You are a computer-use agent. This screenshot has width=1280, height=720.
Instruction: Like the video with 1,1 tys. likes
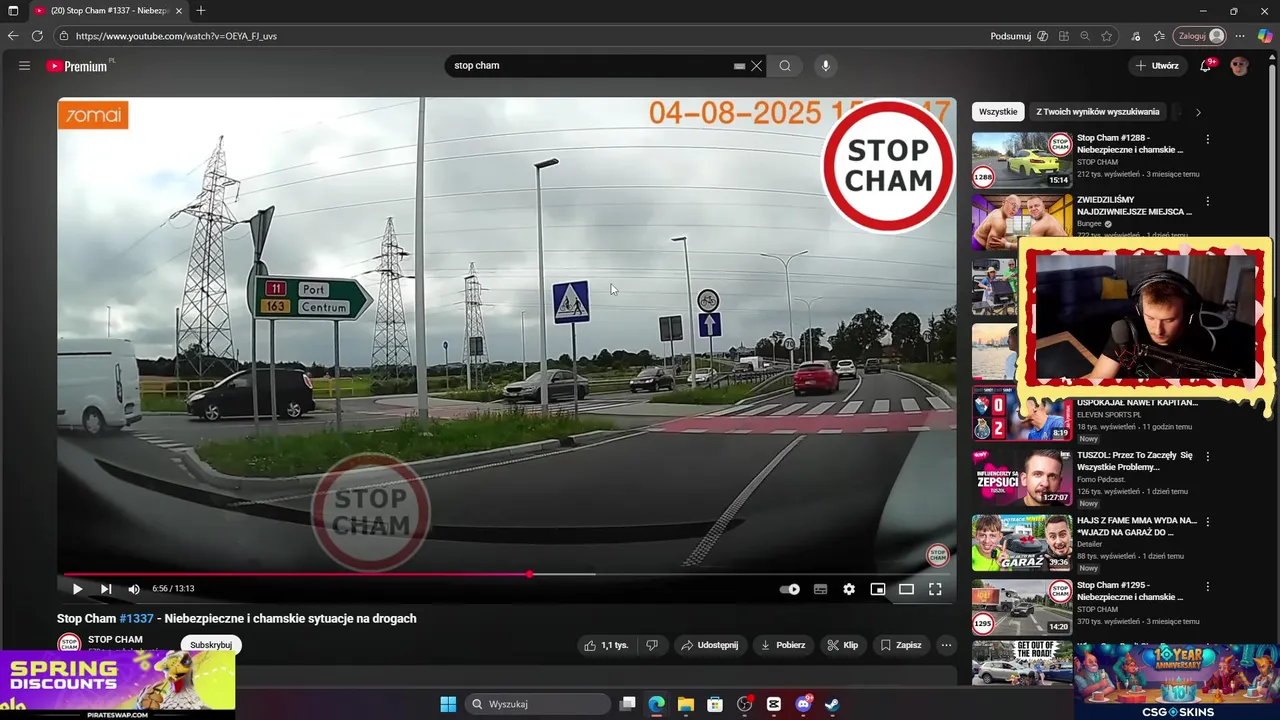coord(607,645)
